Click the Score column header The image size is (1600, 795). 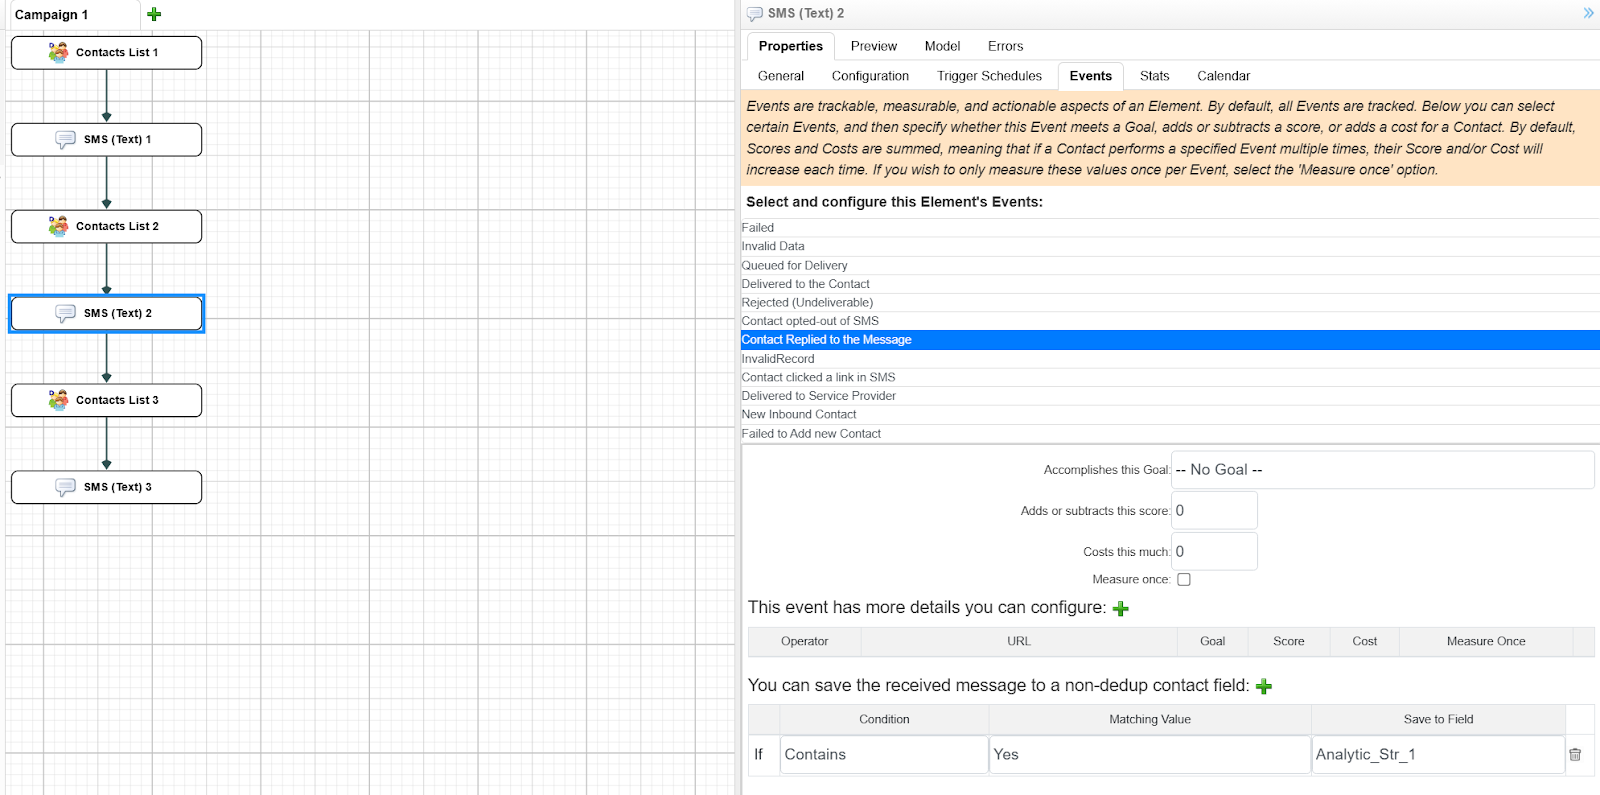pos(1289,642)
